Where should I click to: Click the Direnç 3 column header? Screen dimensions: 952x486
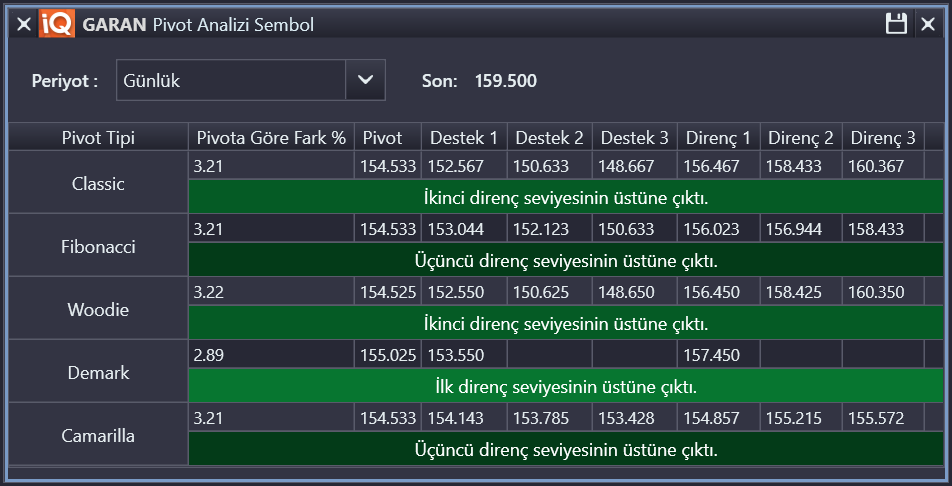coord(882,137)
